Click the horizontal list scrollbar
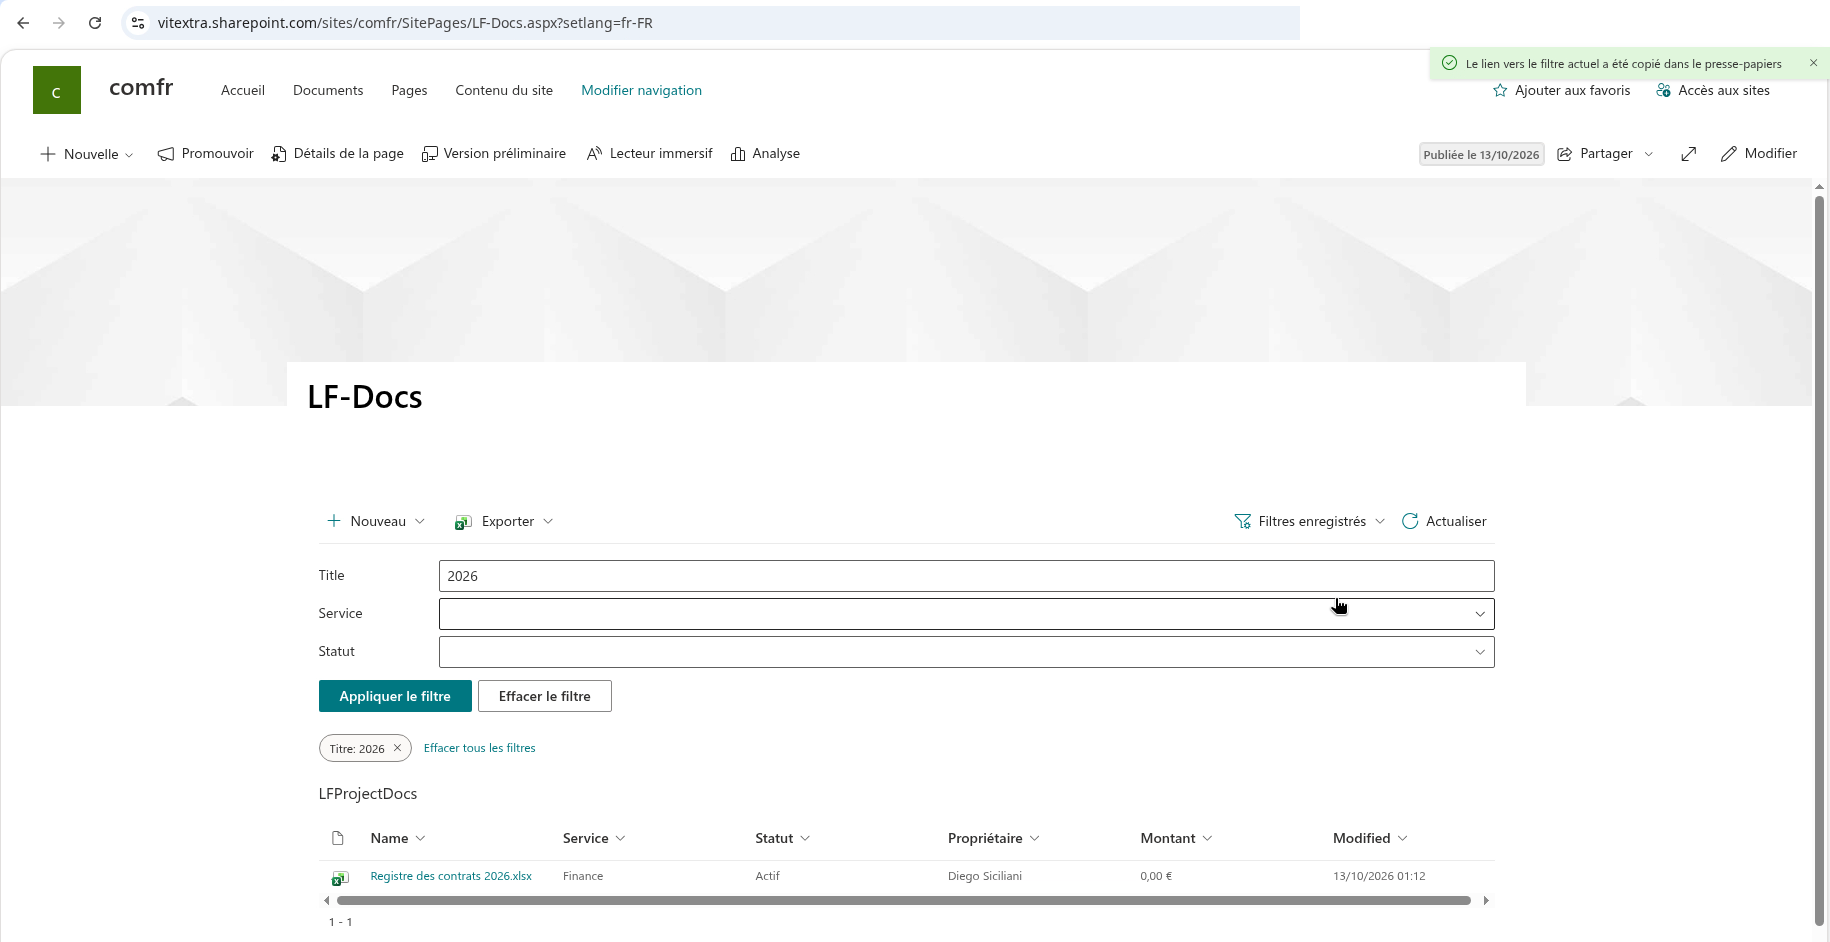Screen dimensions: 1830x942 (904, 901)
